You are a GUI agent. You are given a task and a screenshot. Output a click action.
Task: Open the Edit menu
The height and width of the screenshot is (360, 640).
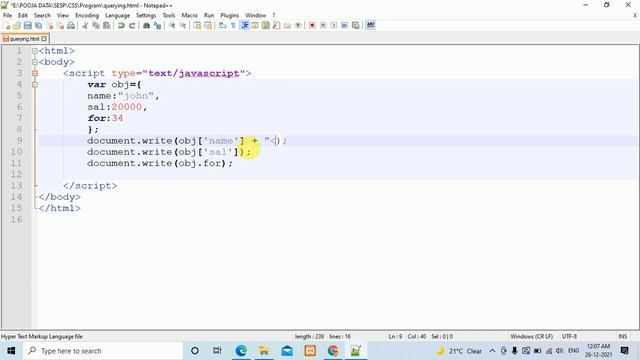tap(23, 15)
